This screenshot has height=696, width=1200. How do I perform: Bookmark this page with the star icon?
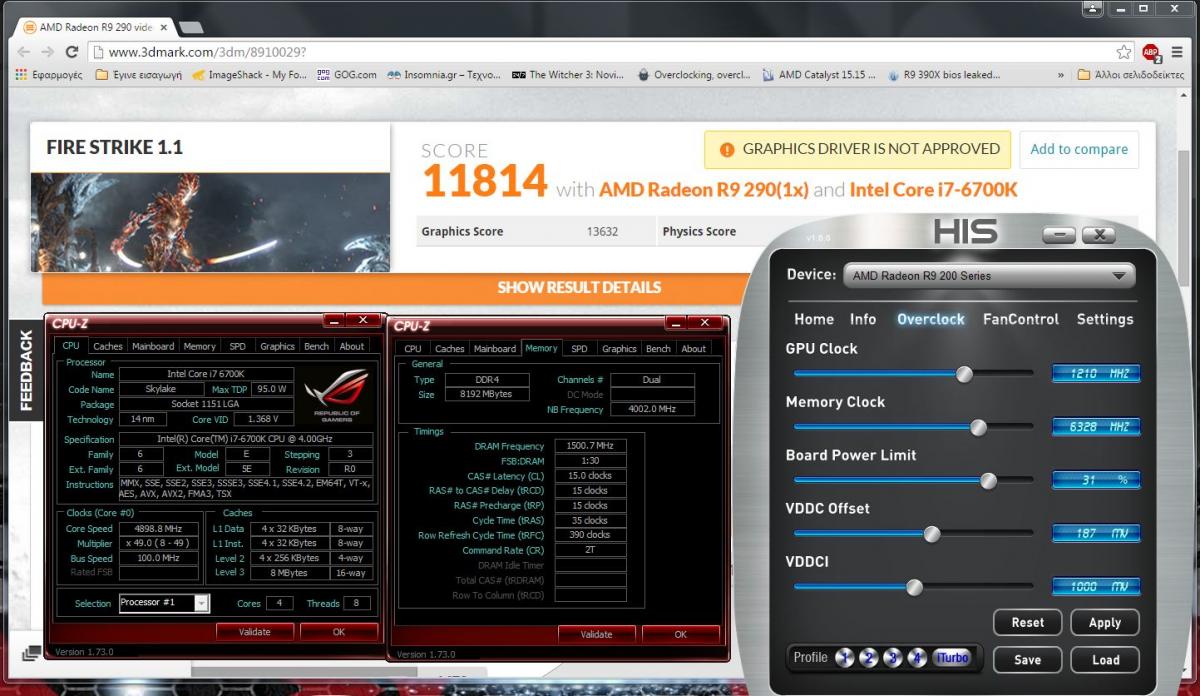1124,52
